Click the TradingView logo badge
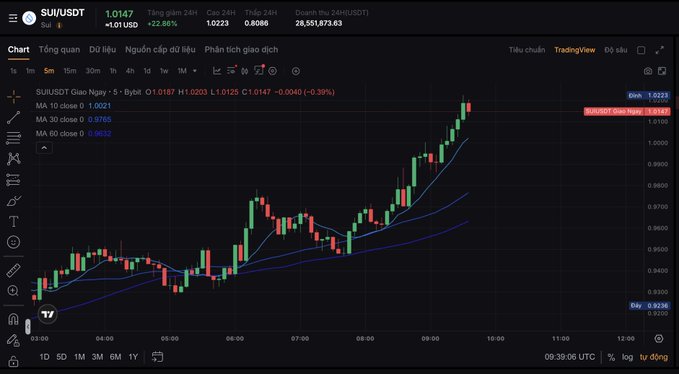The height and width of the screenshot is (374, 679). [48, 314]
